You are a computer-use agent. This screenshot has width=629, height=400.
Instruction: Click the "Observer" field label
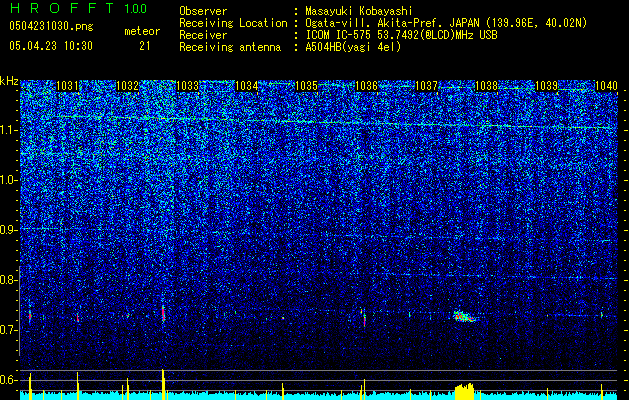click(x=203, y=11)
